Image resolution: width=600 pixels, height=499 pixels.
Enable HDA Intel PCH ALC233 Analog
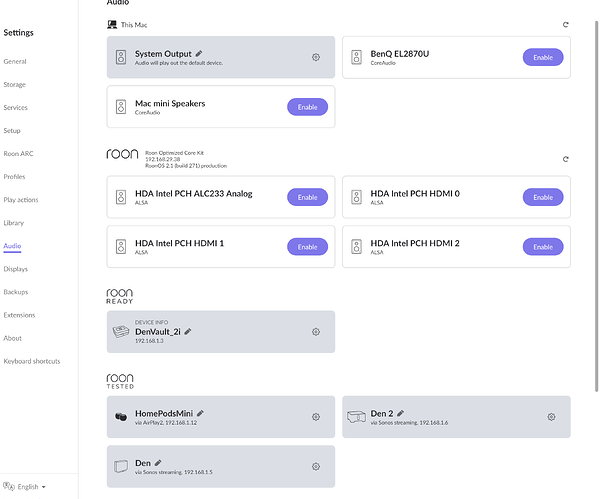point(307,197)
